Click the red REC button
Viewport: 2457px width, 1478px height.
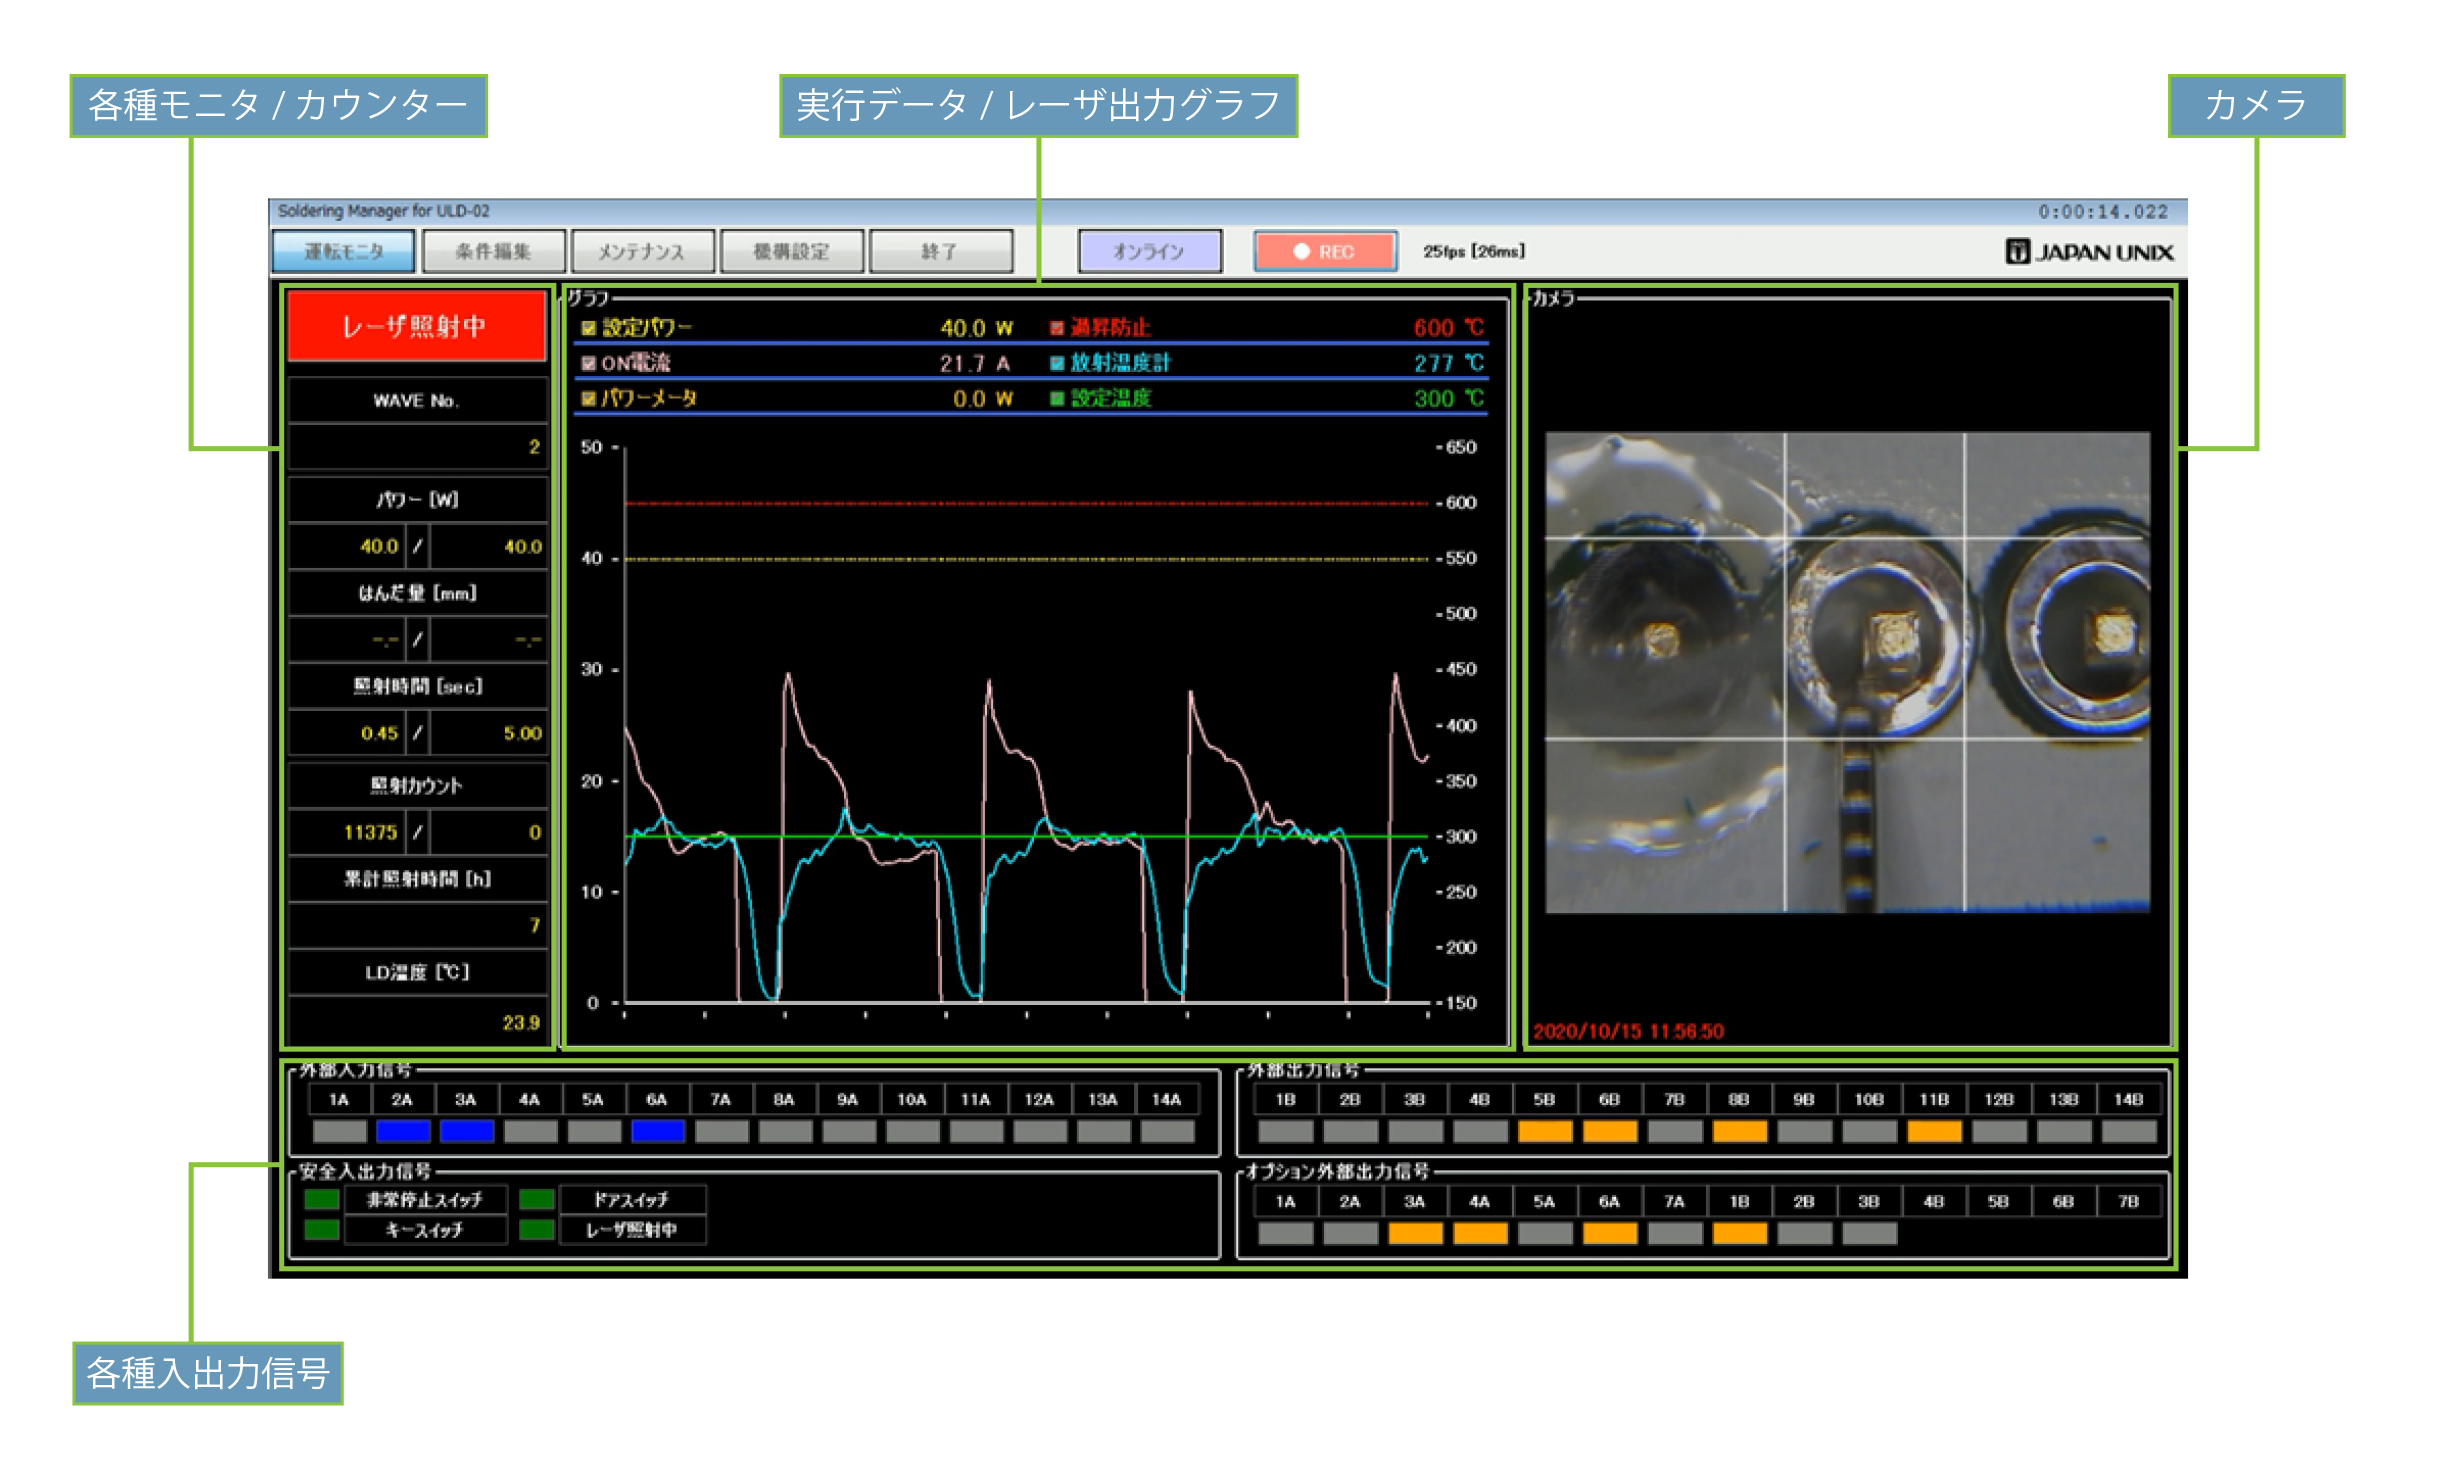1325,251
